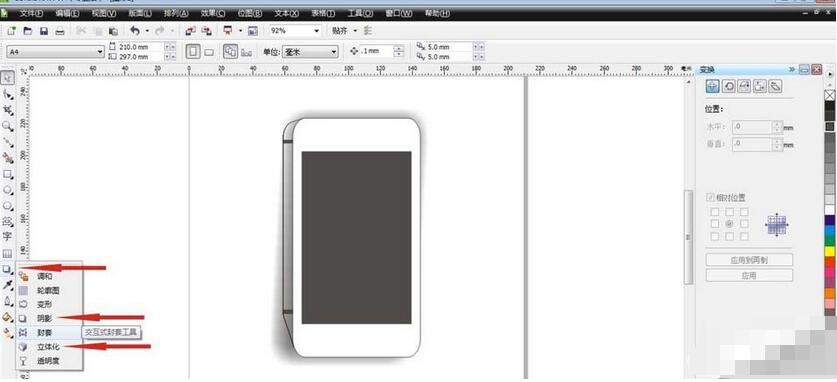The width and height of the screenshot is (837, 382).
Task: Pick the yellow swatch in color palette
Action: [830, 251]
